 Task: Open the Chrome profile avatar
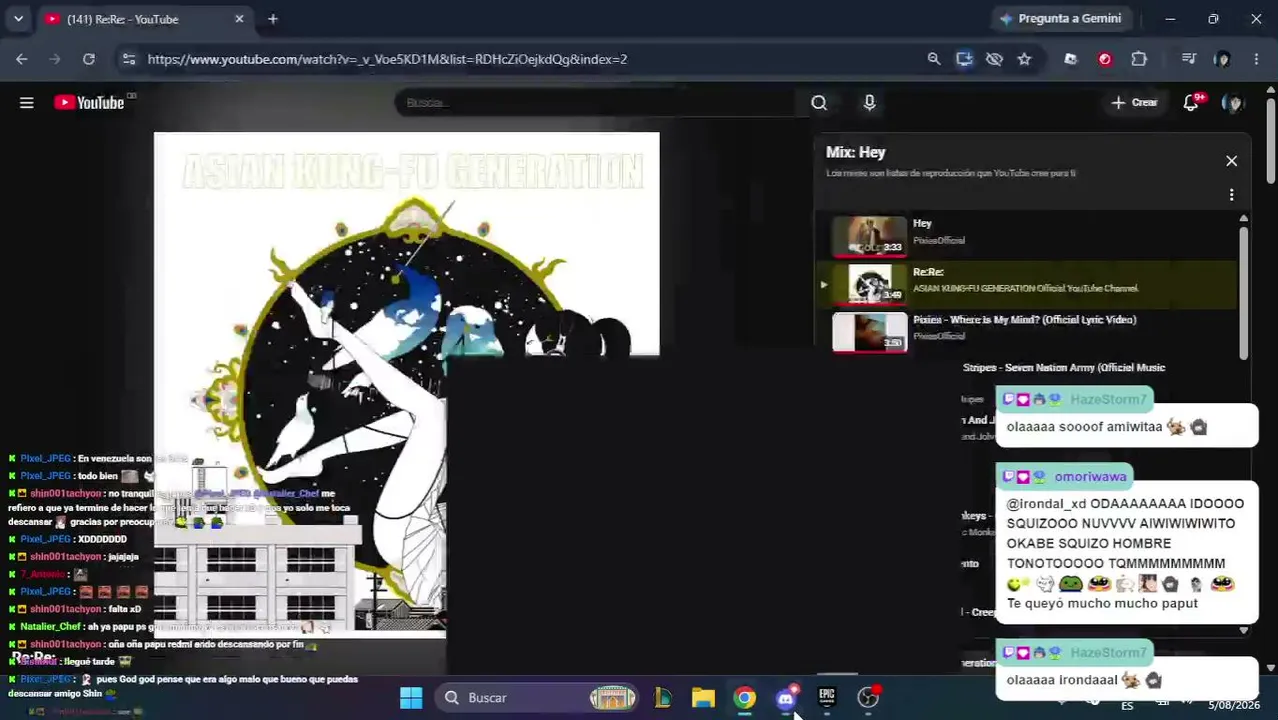(x=1222, y=59)
